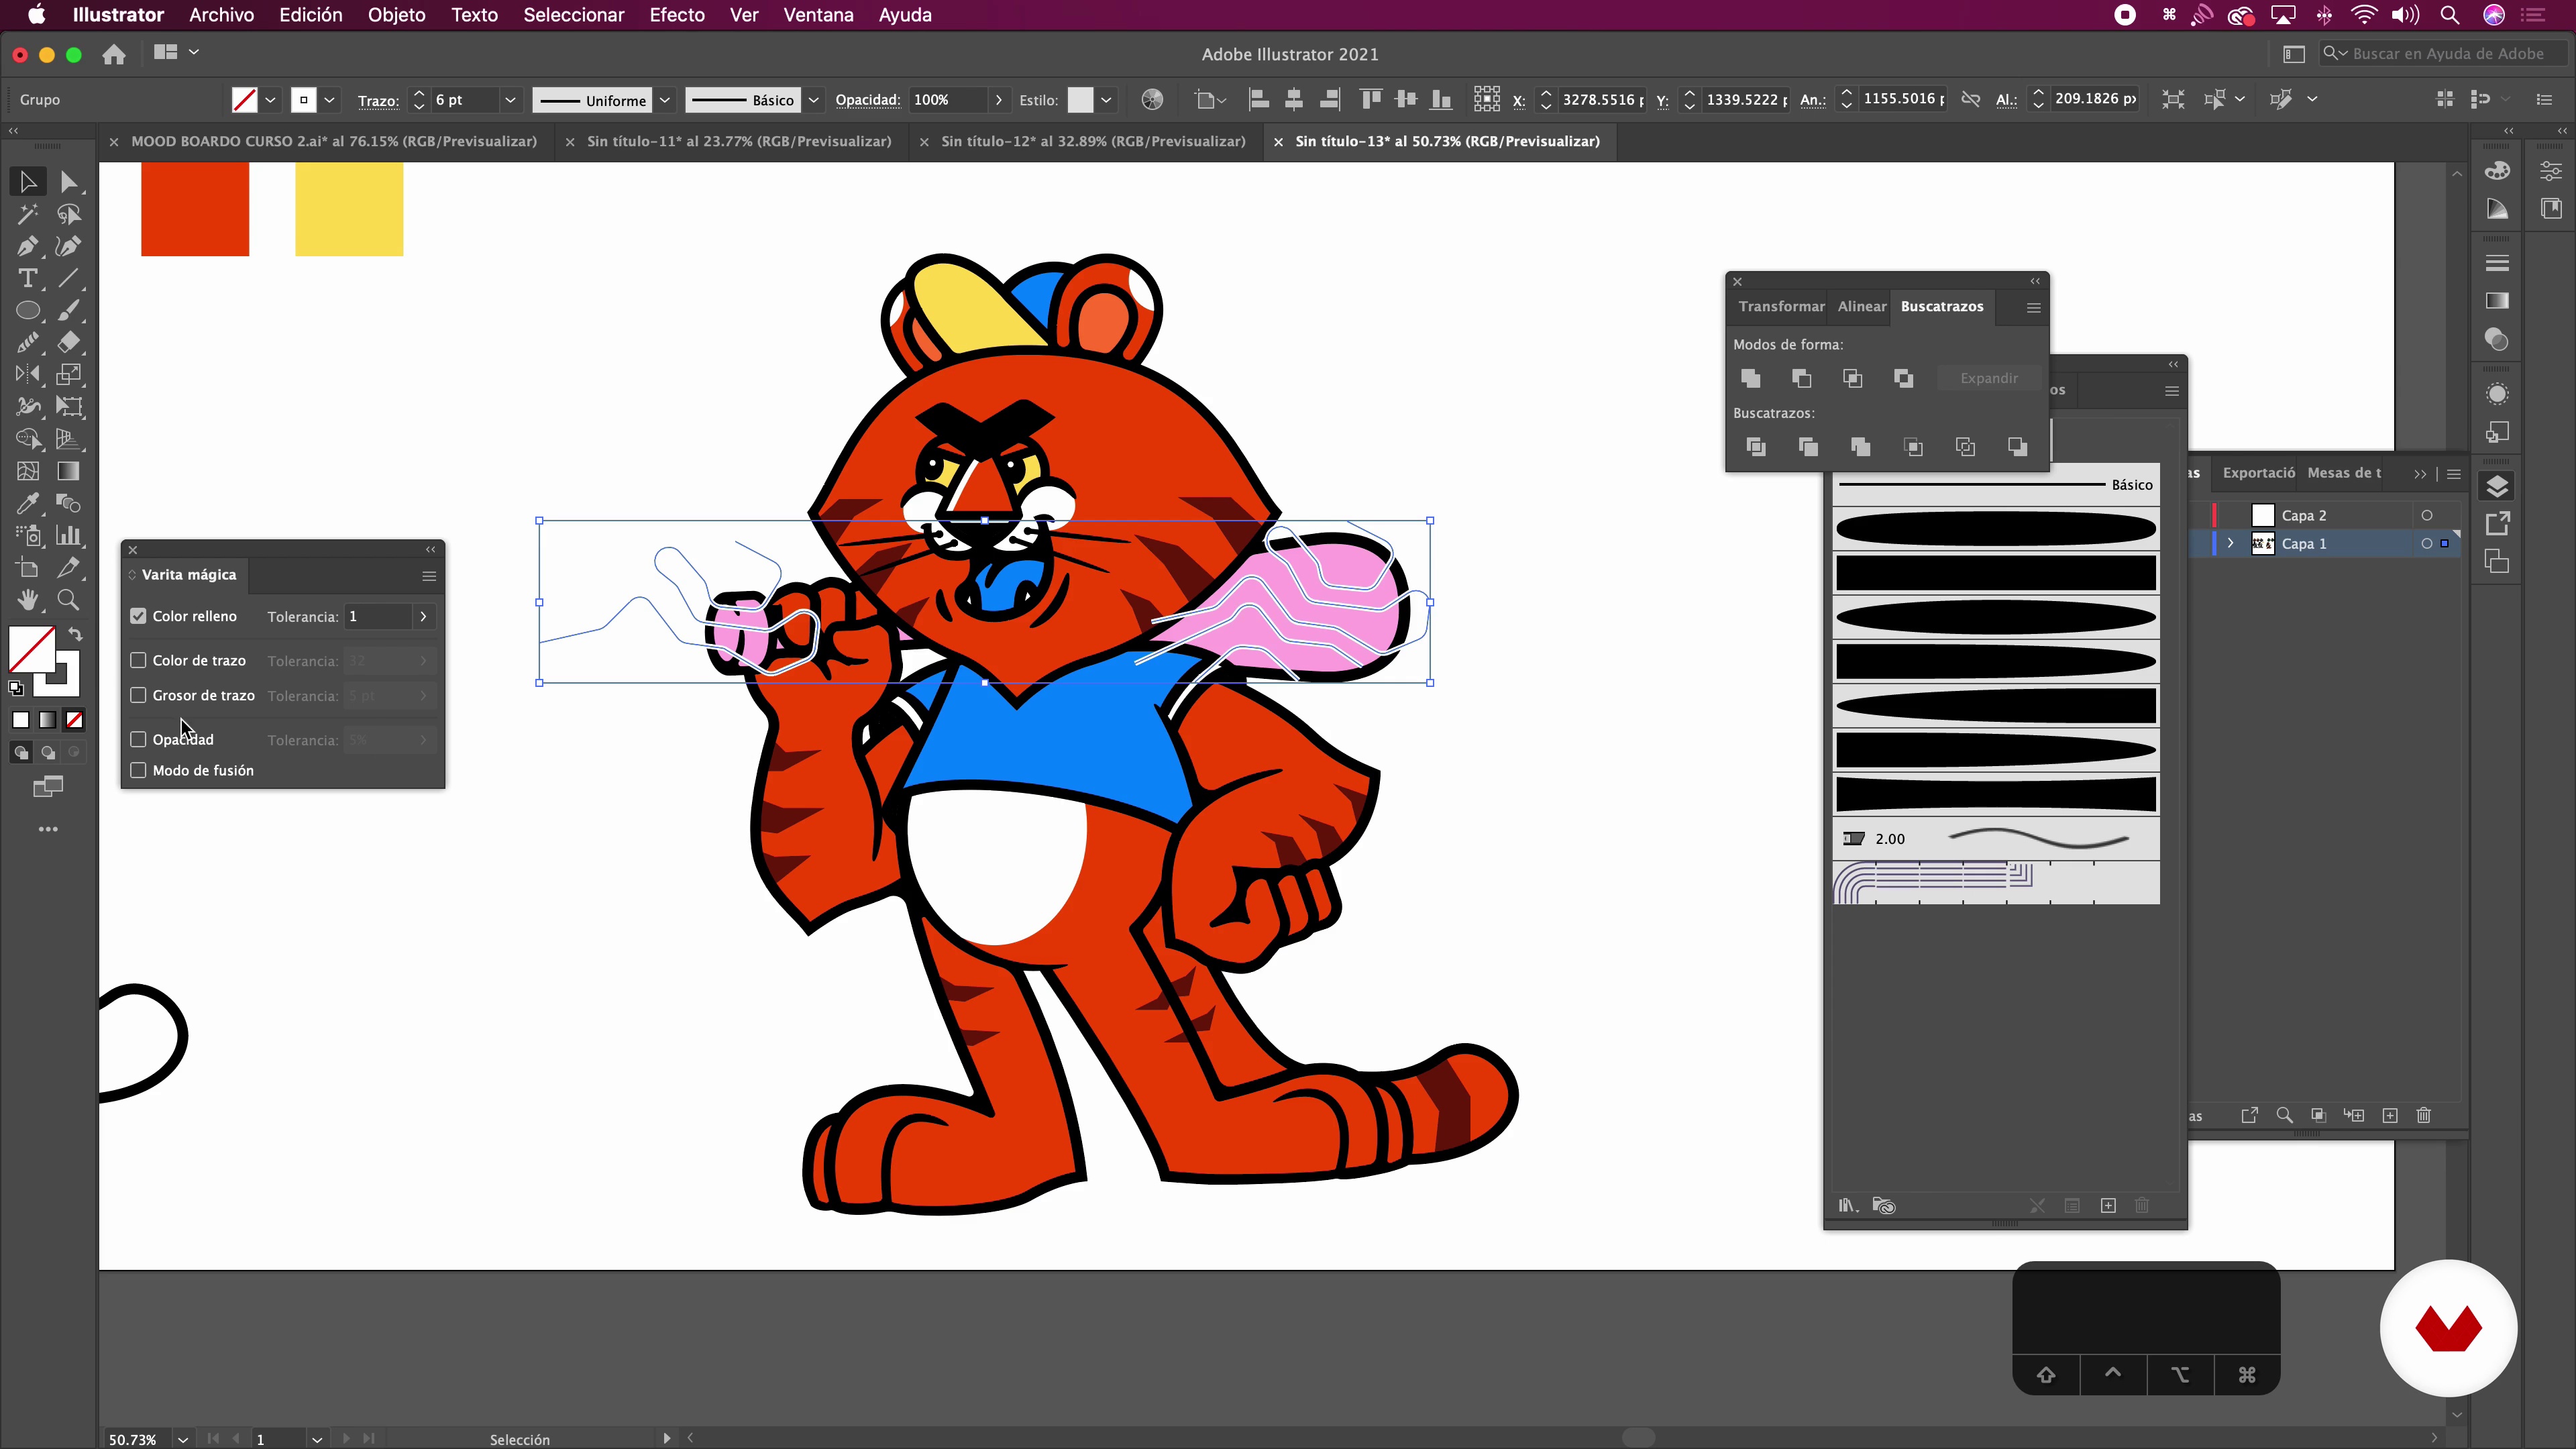Click the Opacidad 100% input field

pos(948,100)
